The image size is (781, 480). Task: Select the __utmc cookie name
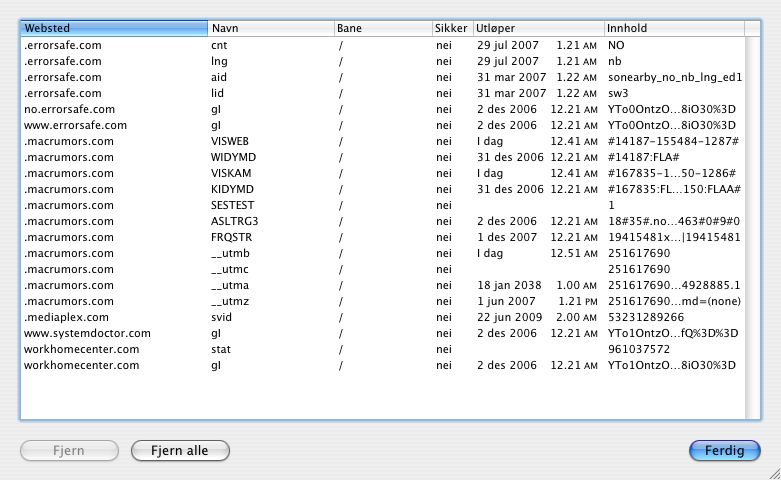230,269
